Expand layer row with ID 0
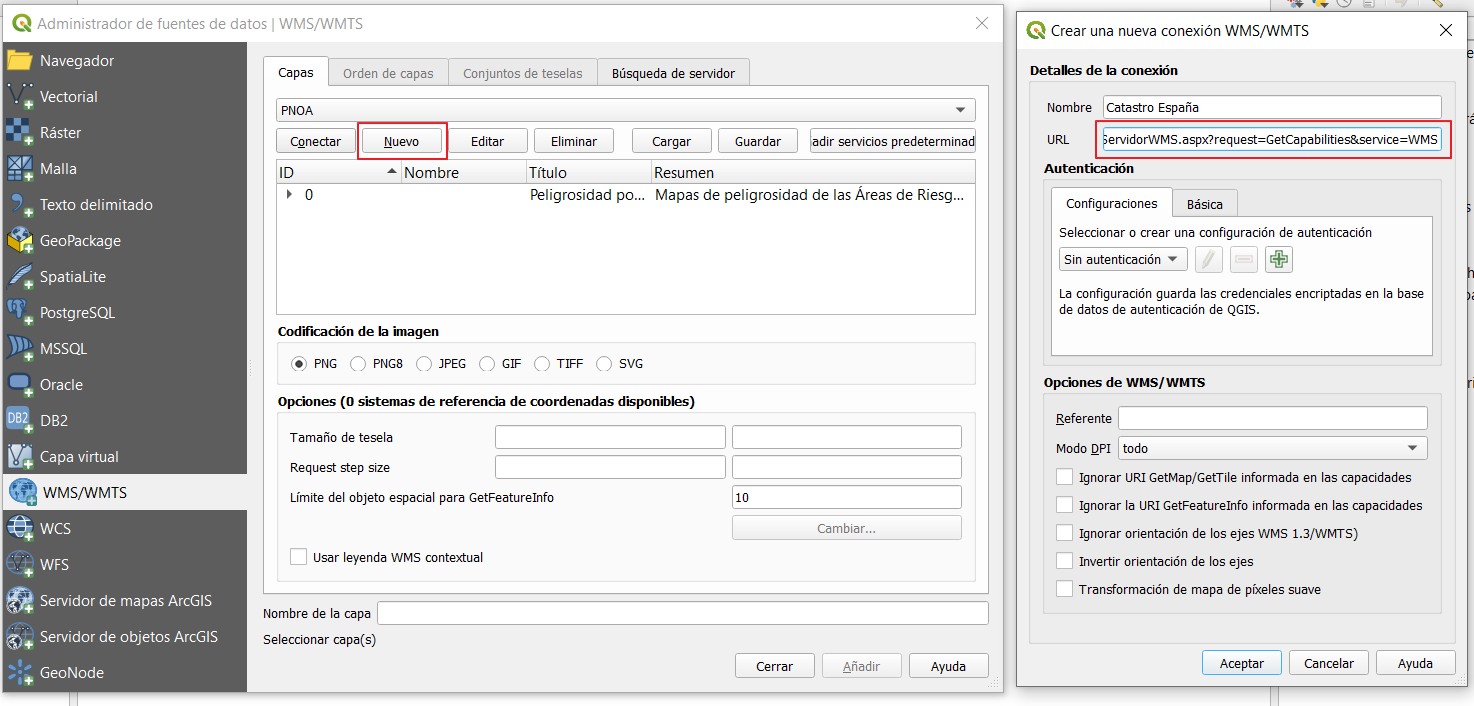 click(289, 195)
